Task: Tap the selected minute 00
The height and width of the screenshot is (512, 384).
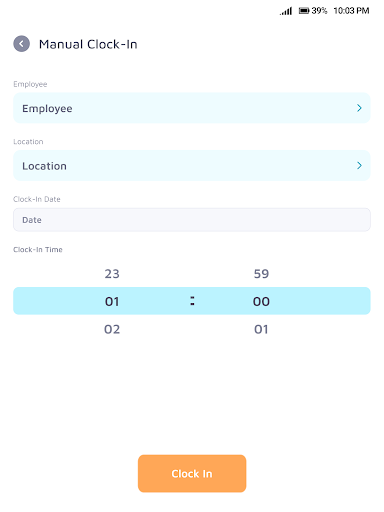Action: [x=261, y=301]
